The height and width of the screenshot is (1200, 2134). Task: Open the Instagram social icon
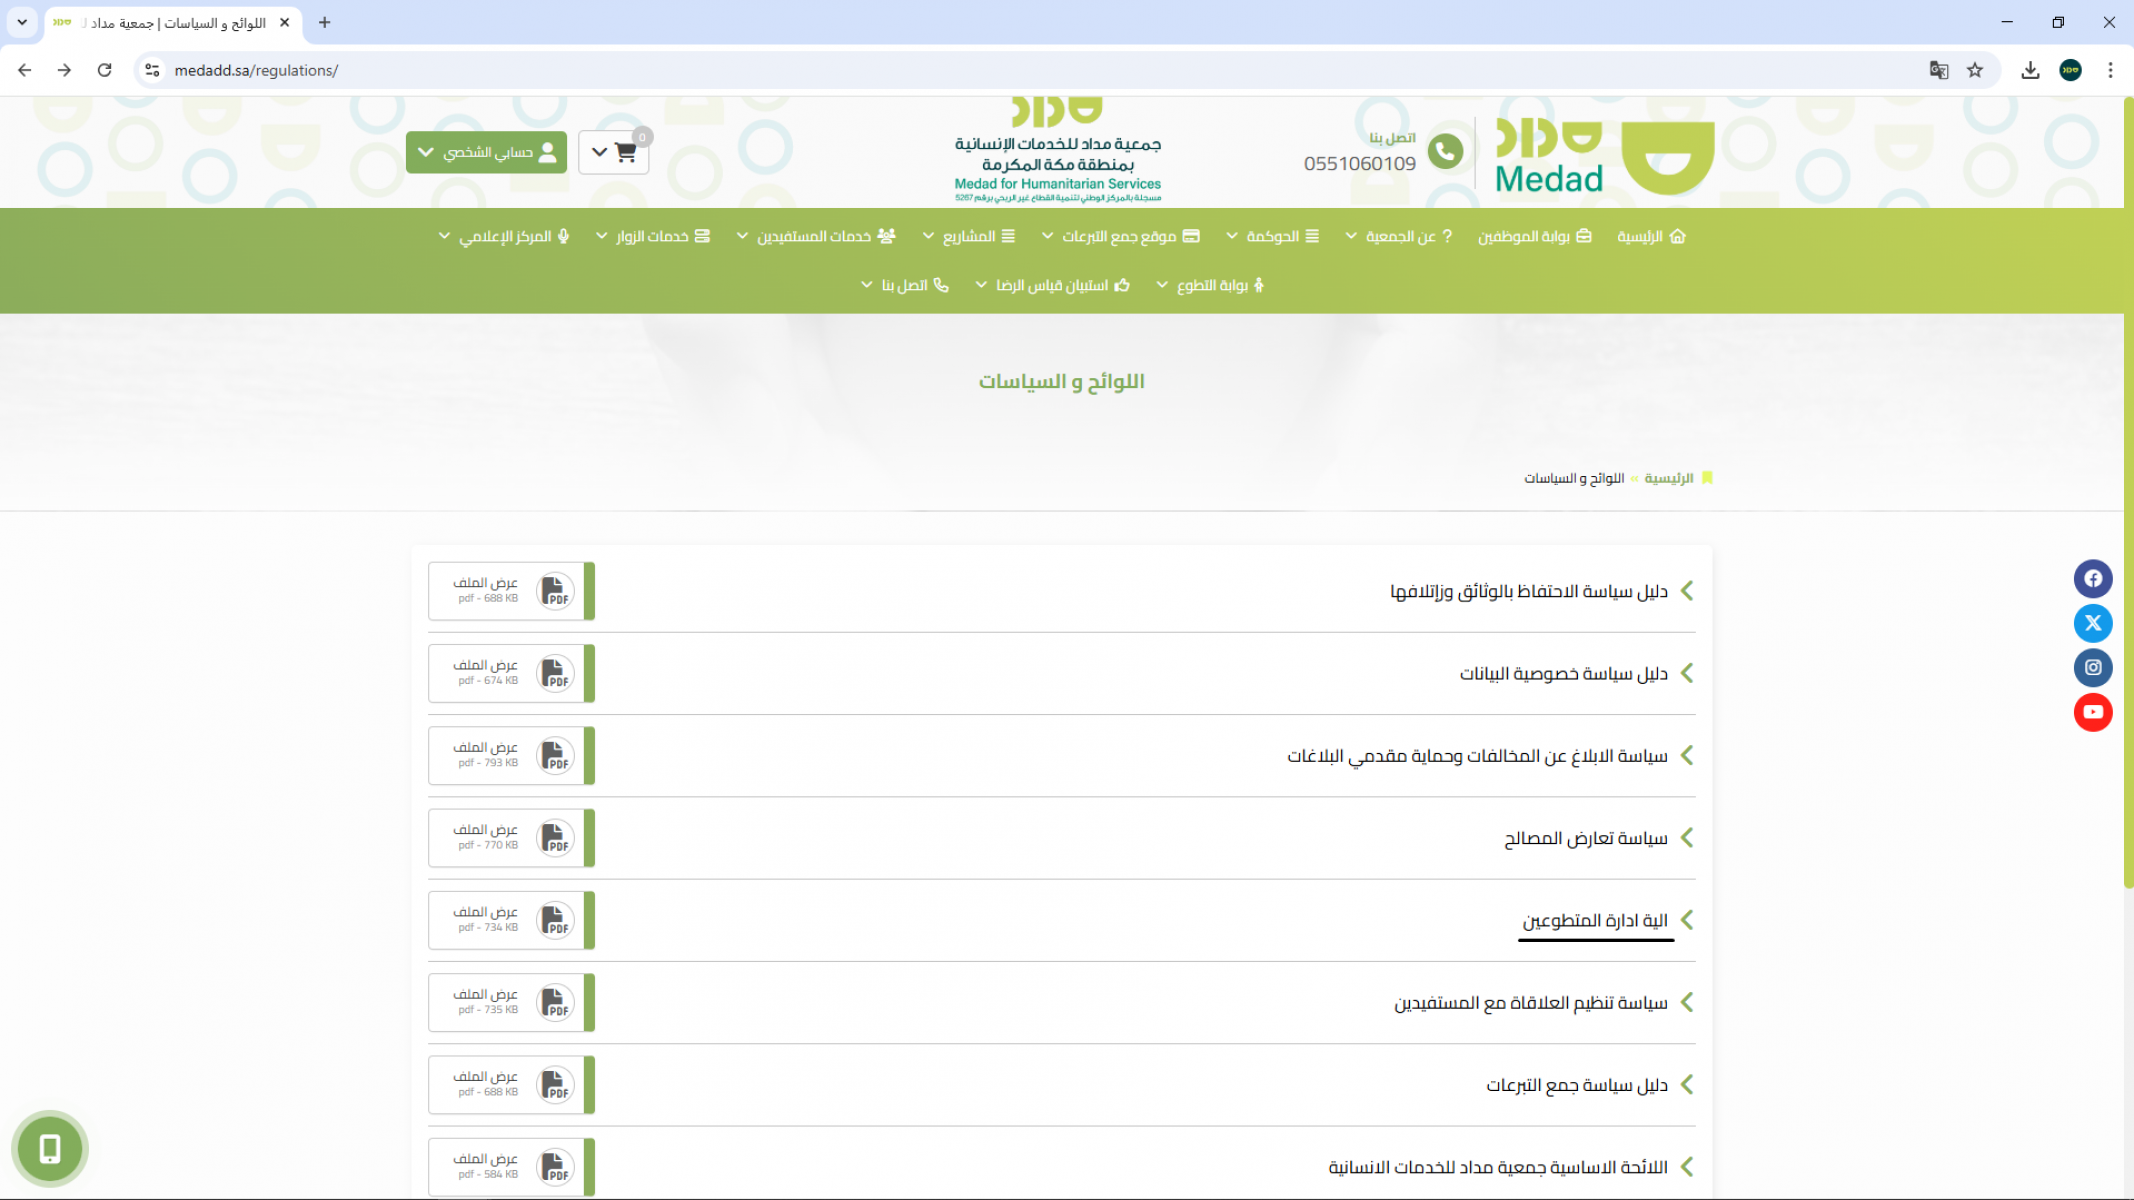(2092, 667)
